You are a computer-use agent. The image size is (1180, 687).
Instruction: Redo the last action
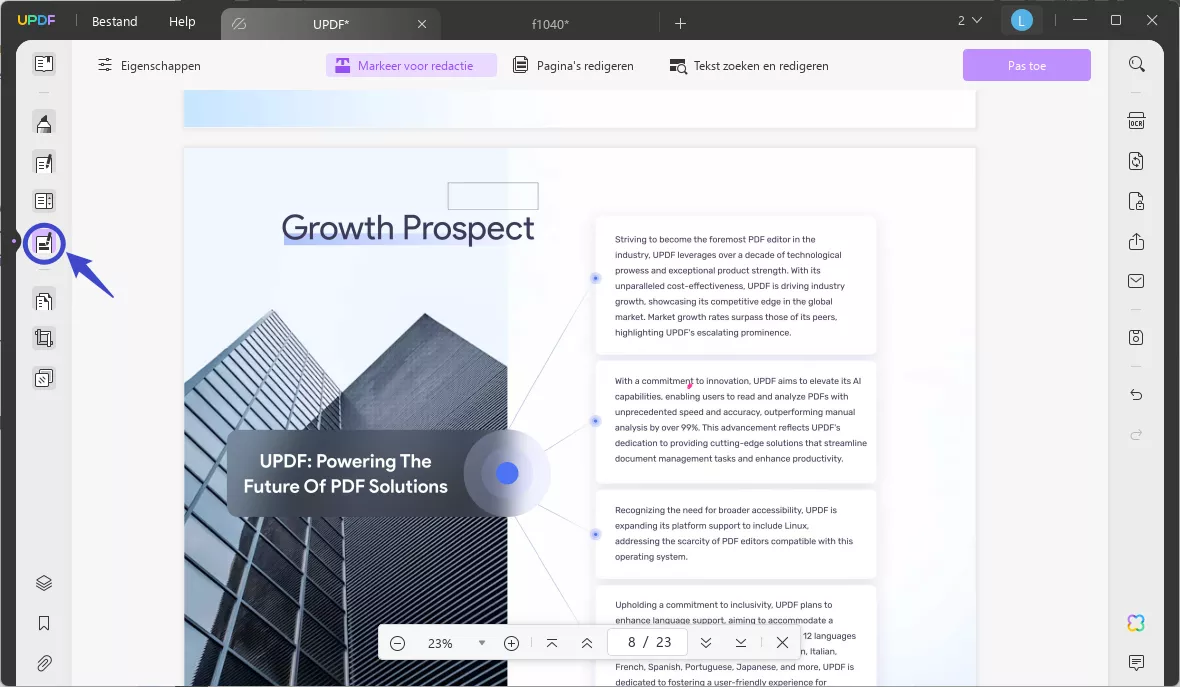[1136, 434]
